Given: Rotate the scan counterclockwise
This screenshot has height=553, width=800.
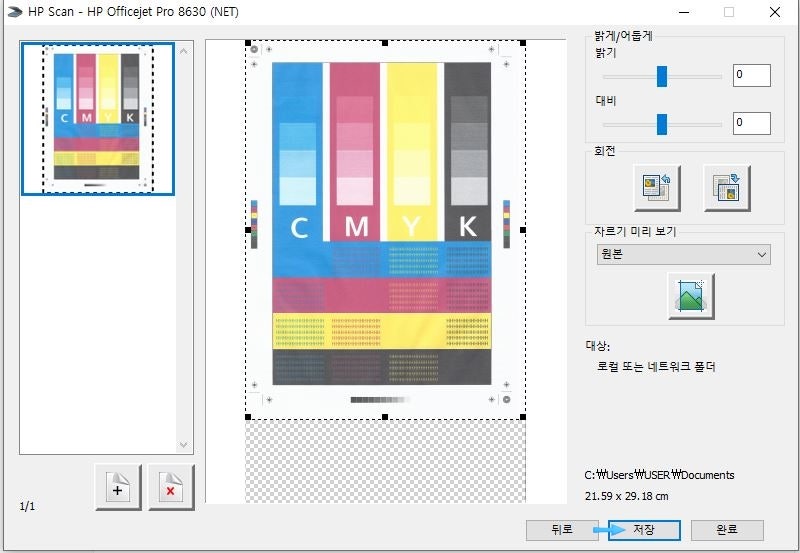Looking at the screenshot, I should pos(657,188).
